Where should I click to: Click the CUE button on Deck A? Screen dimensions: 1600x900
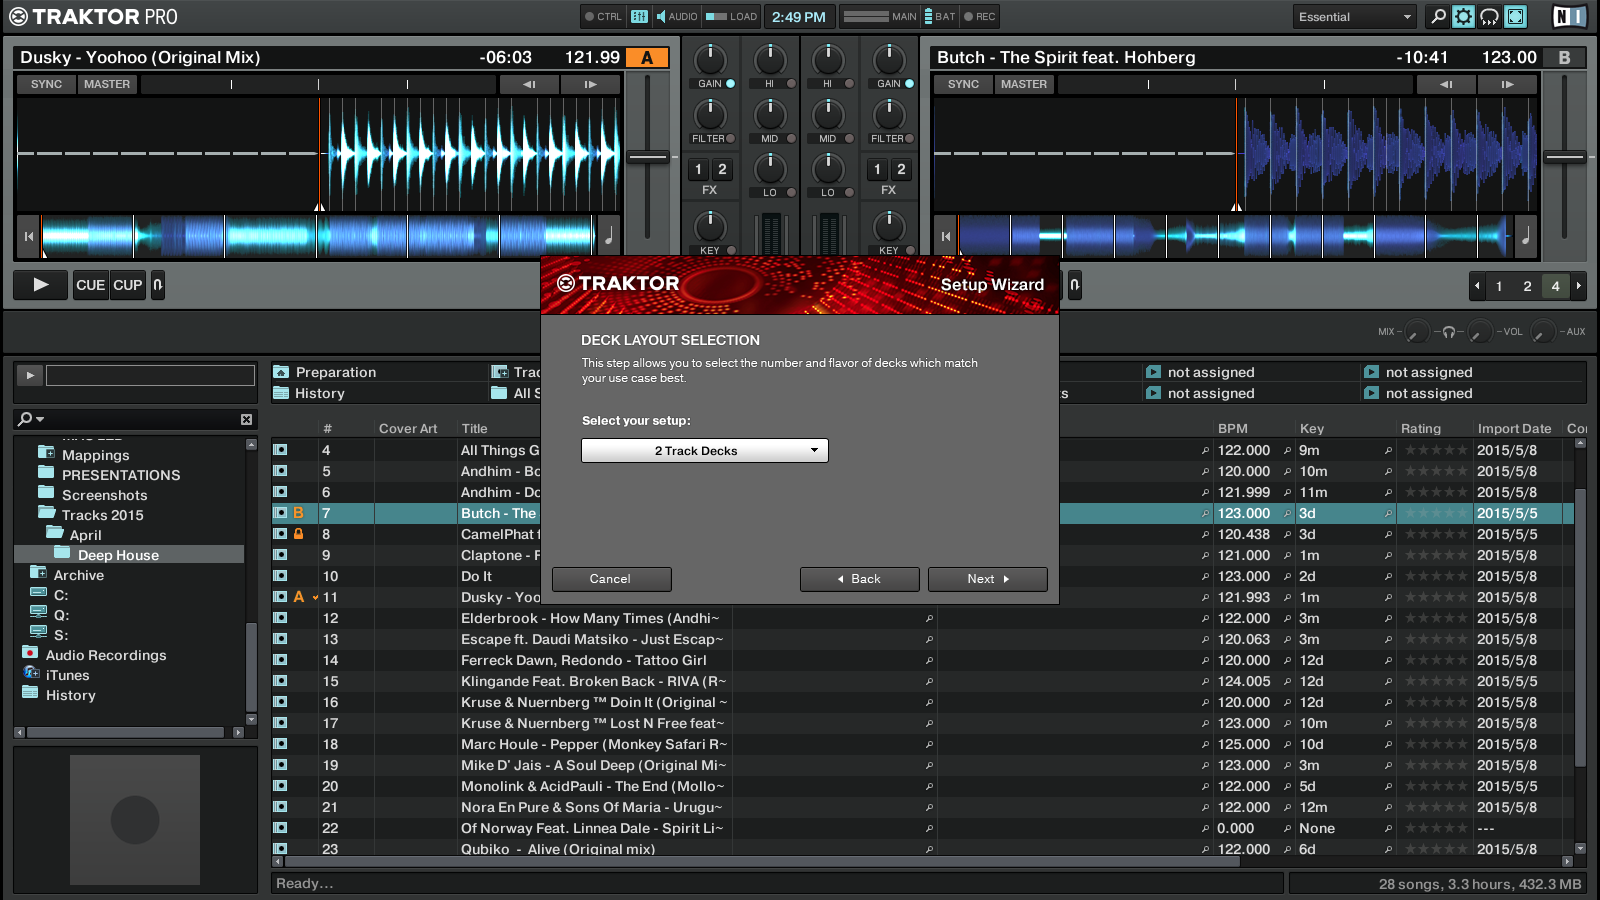pos(90,285)
